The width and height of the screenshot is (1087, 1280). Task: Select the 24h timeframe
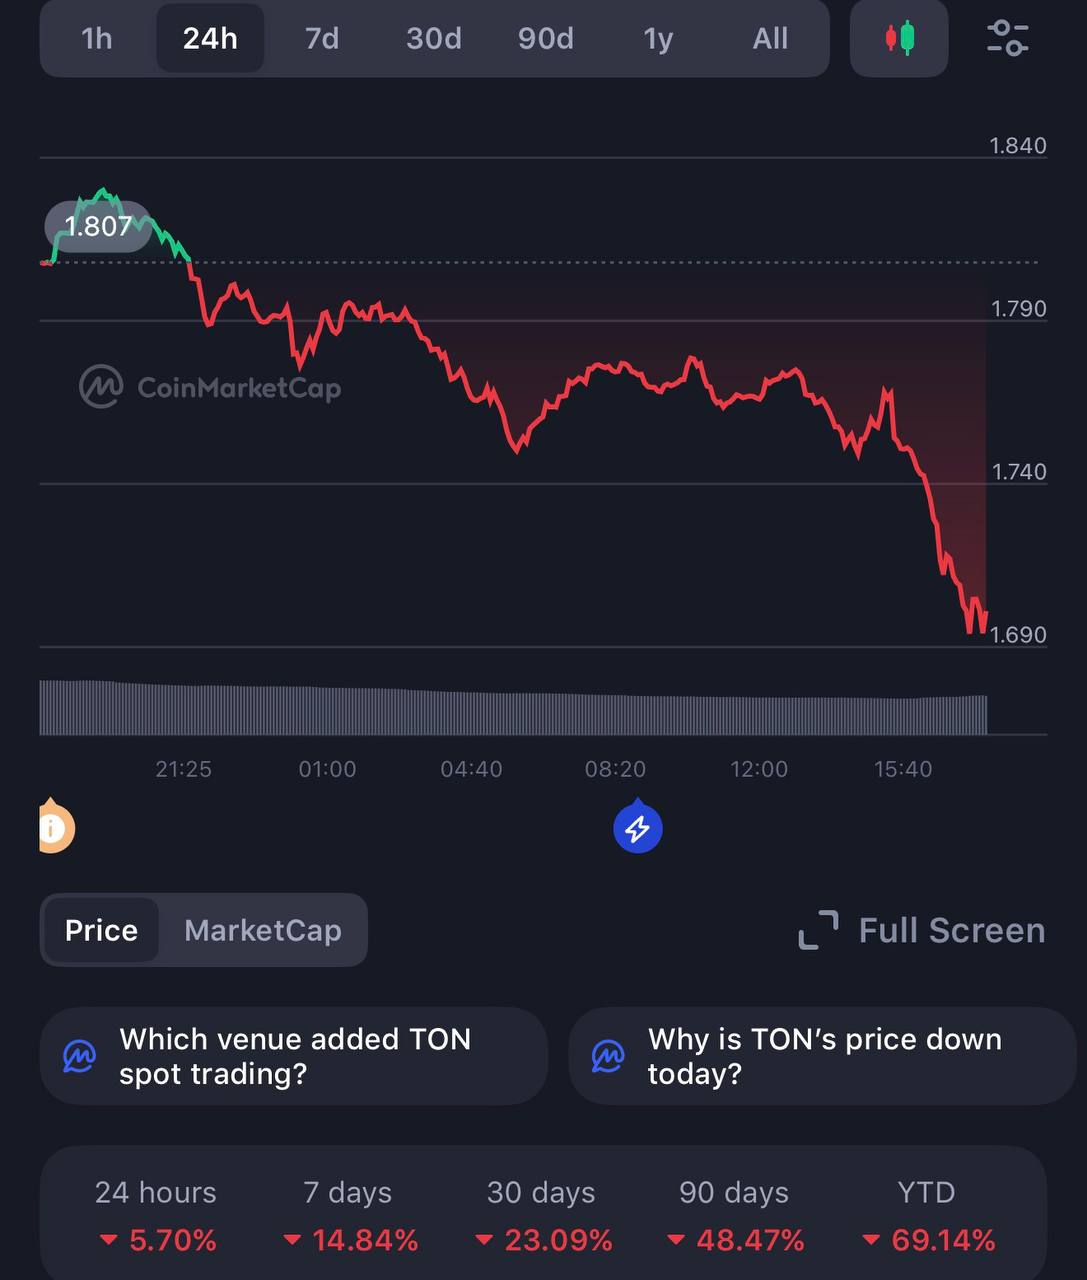(x=210, y=39)
